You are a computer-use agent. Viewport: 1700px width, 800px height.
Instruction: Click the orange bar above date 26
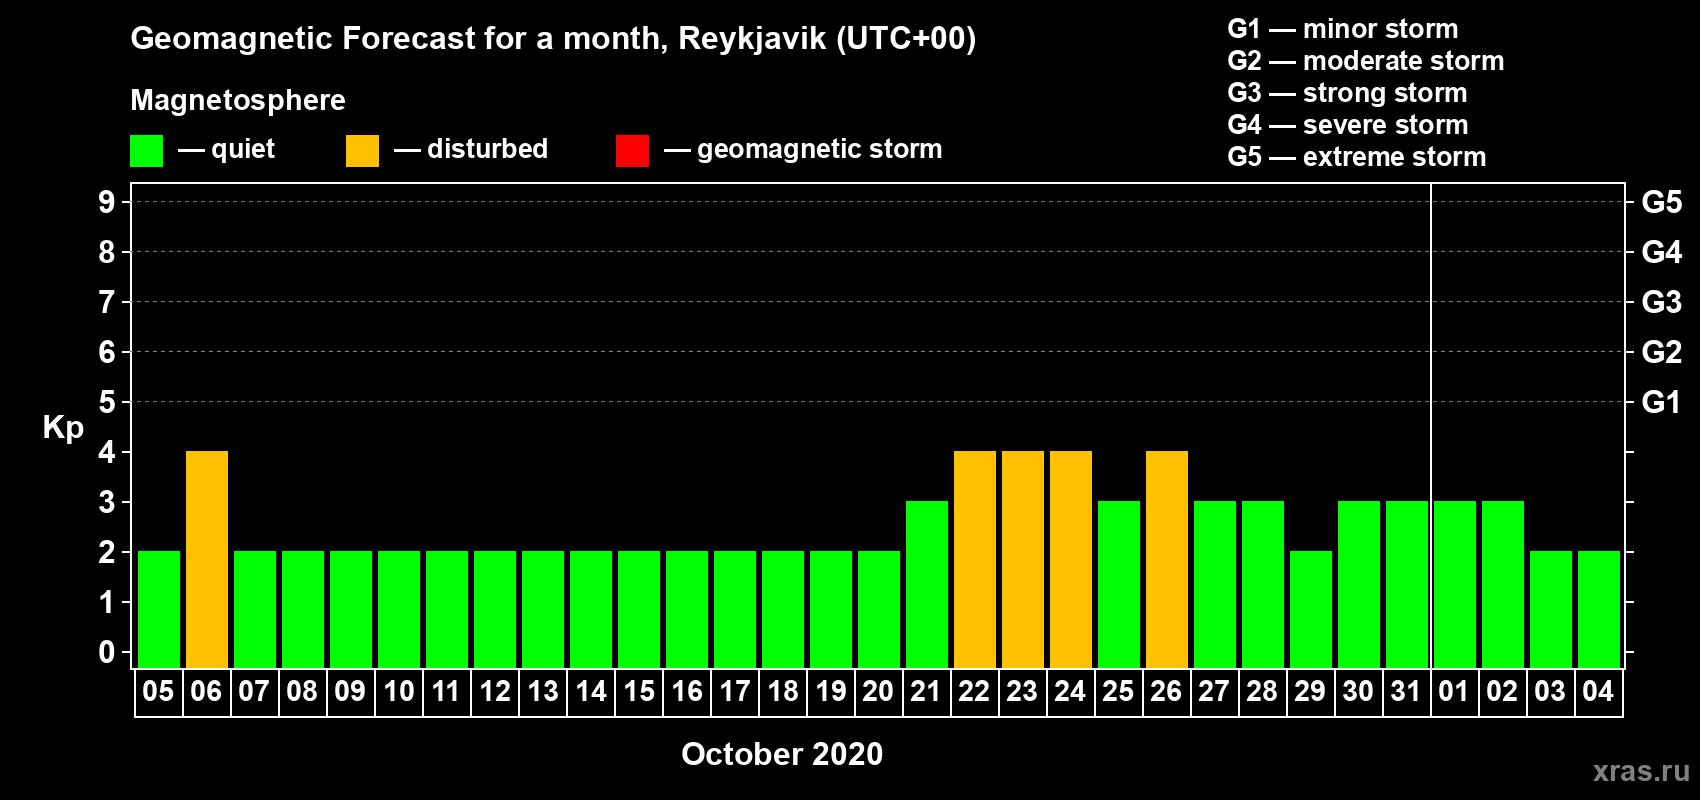1167,559
